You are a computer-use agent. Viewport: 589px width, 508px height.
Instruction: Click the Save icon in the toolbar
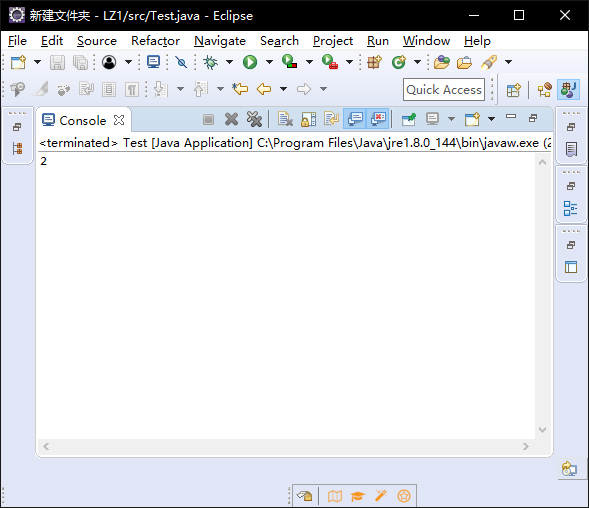coord(57,62)
